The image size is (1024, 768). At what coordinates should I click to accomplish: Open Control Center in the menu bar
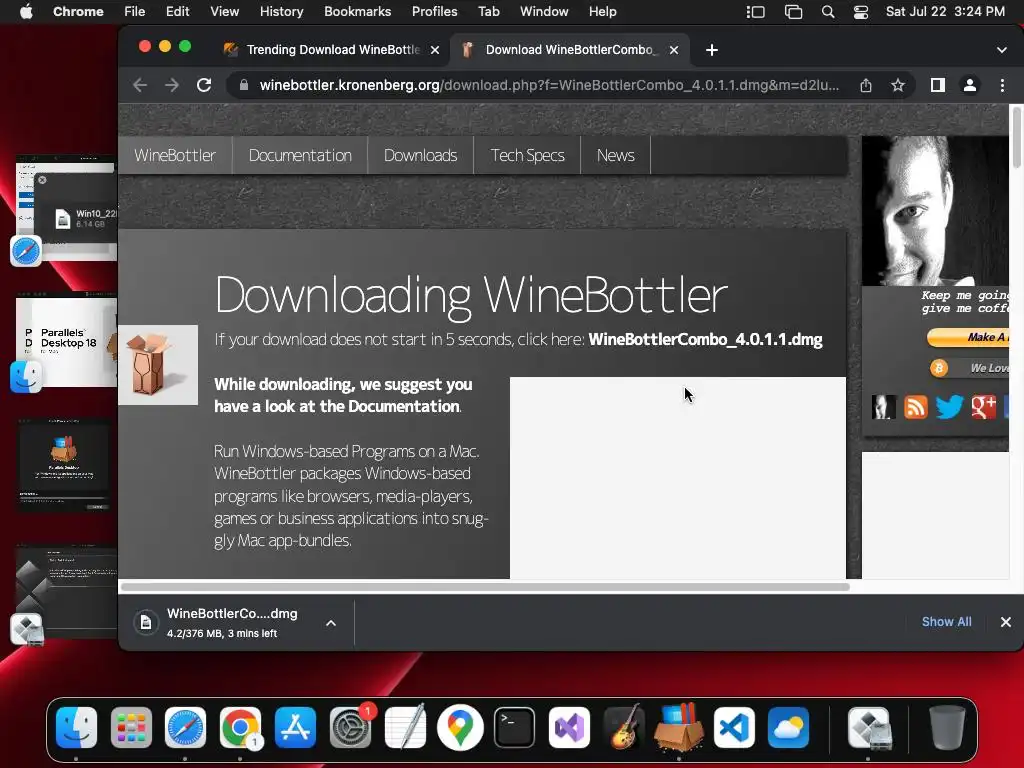tap(861, 12)
